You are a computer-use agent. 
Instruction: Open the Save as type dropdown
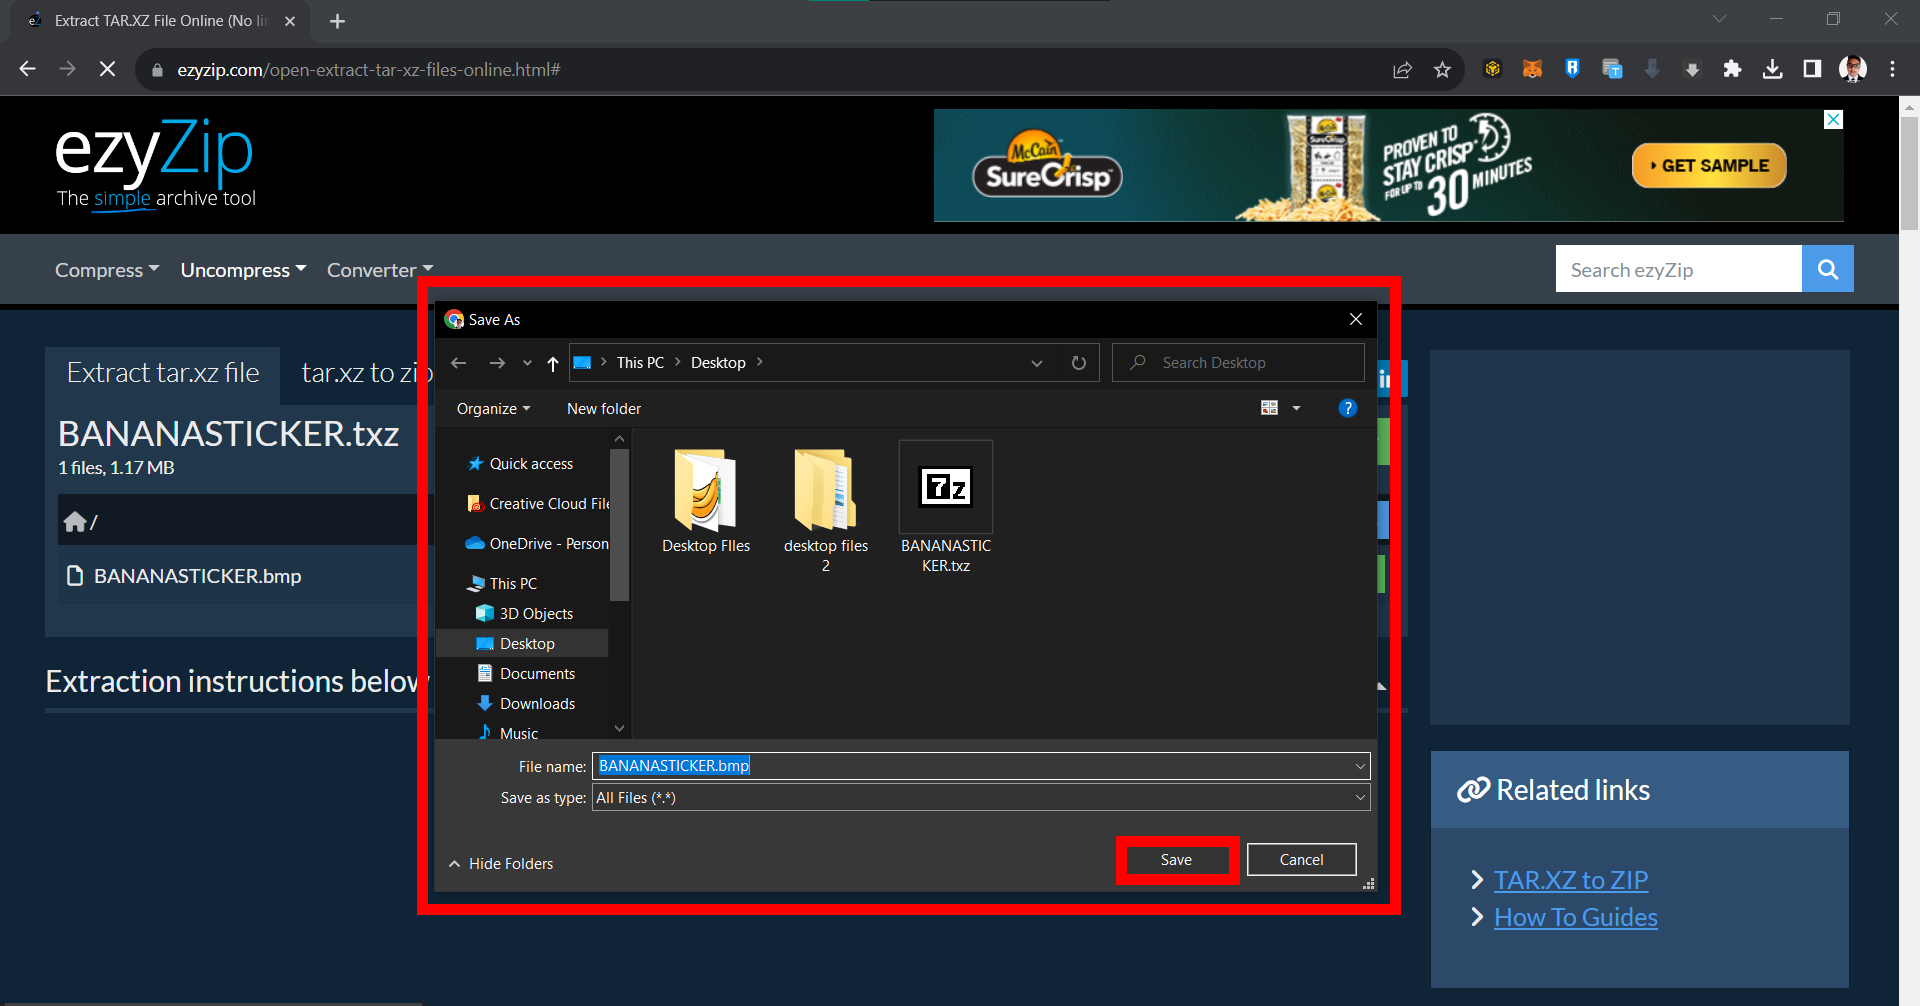1358,797
